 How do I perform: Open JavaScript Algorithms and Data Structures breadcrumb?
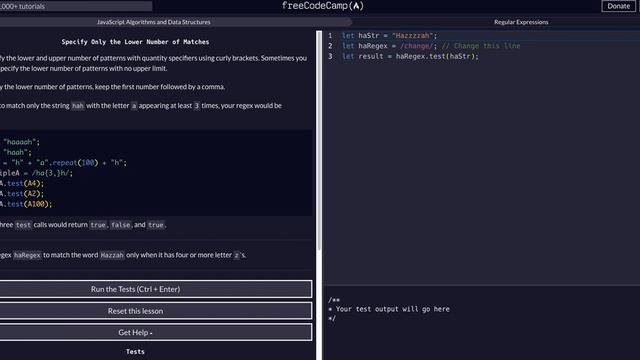153,22
